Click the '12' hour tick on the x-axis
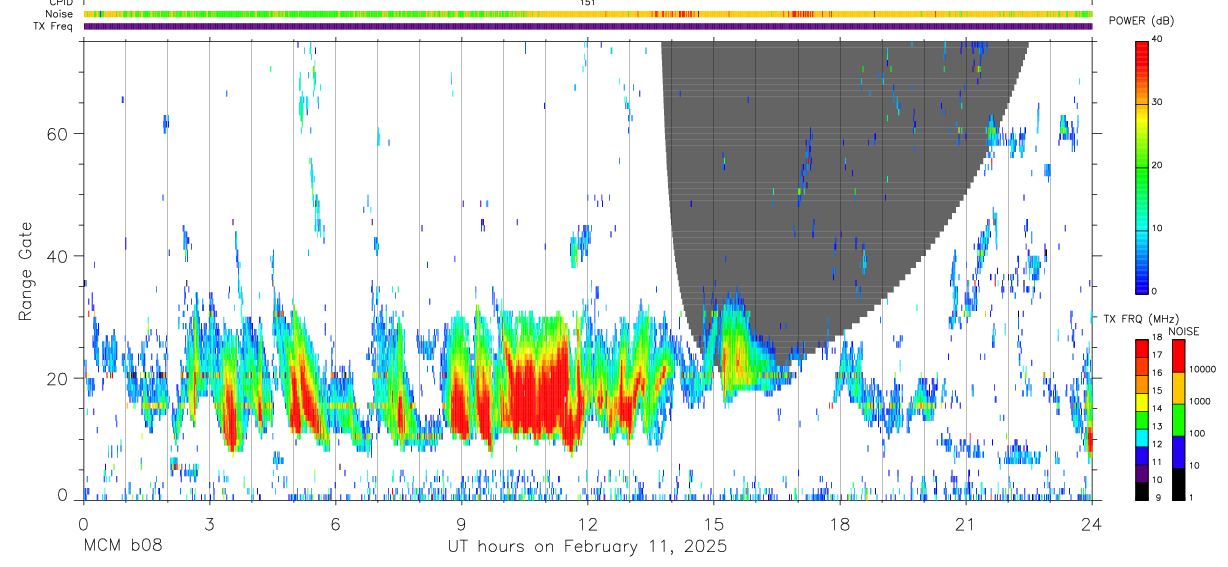The image size is (1228, 567). pyautogui.click(x=588, y=524)
